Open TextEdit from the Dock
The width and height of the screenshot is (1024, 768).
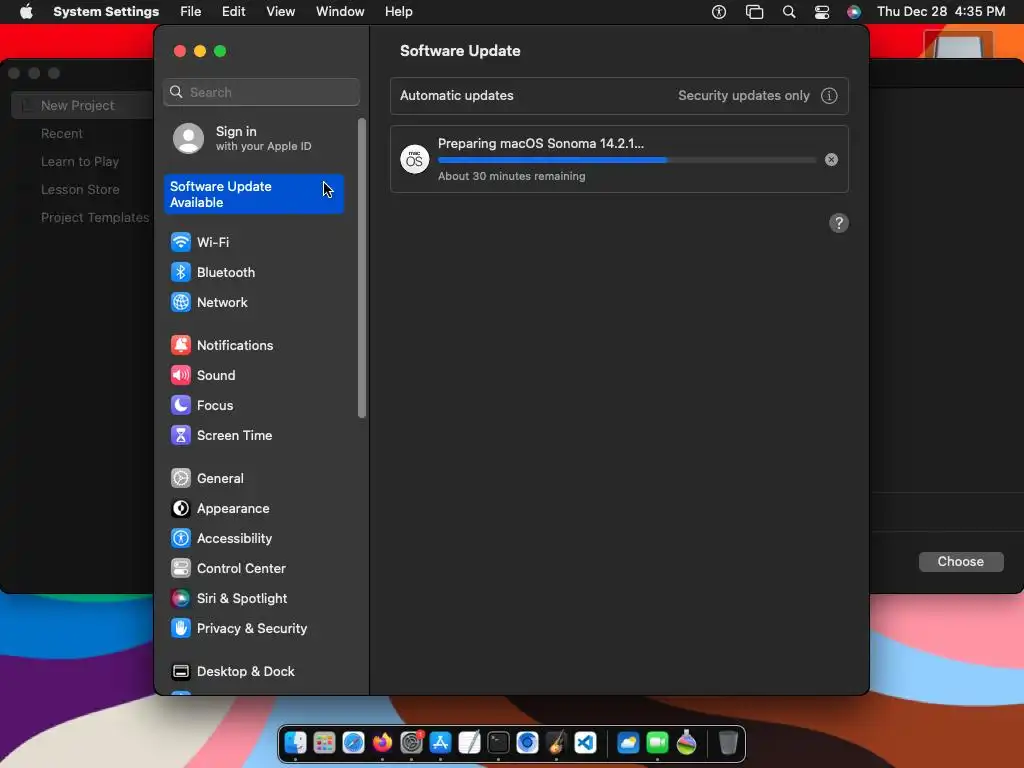tap(469, 743)
